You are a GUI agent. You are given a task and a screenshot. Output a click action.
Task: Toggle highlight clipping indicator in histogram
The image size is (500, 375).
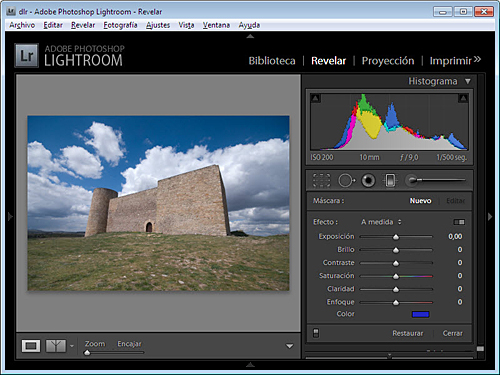463,98
